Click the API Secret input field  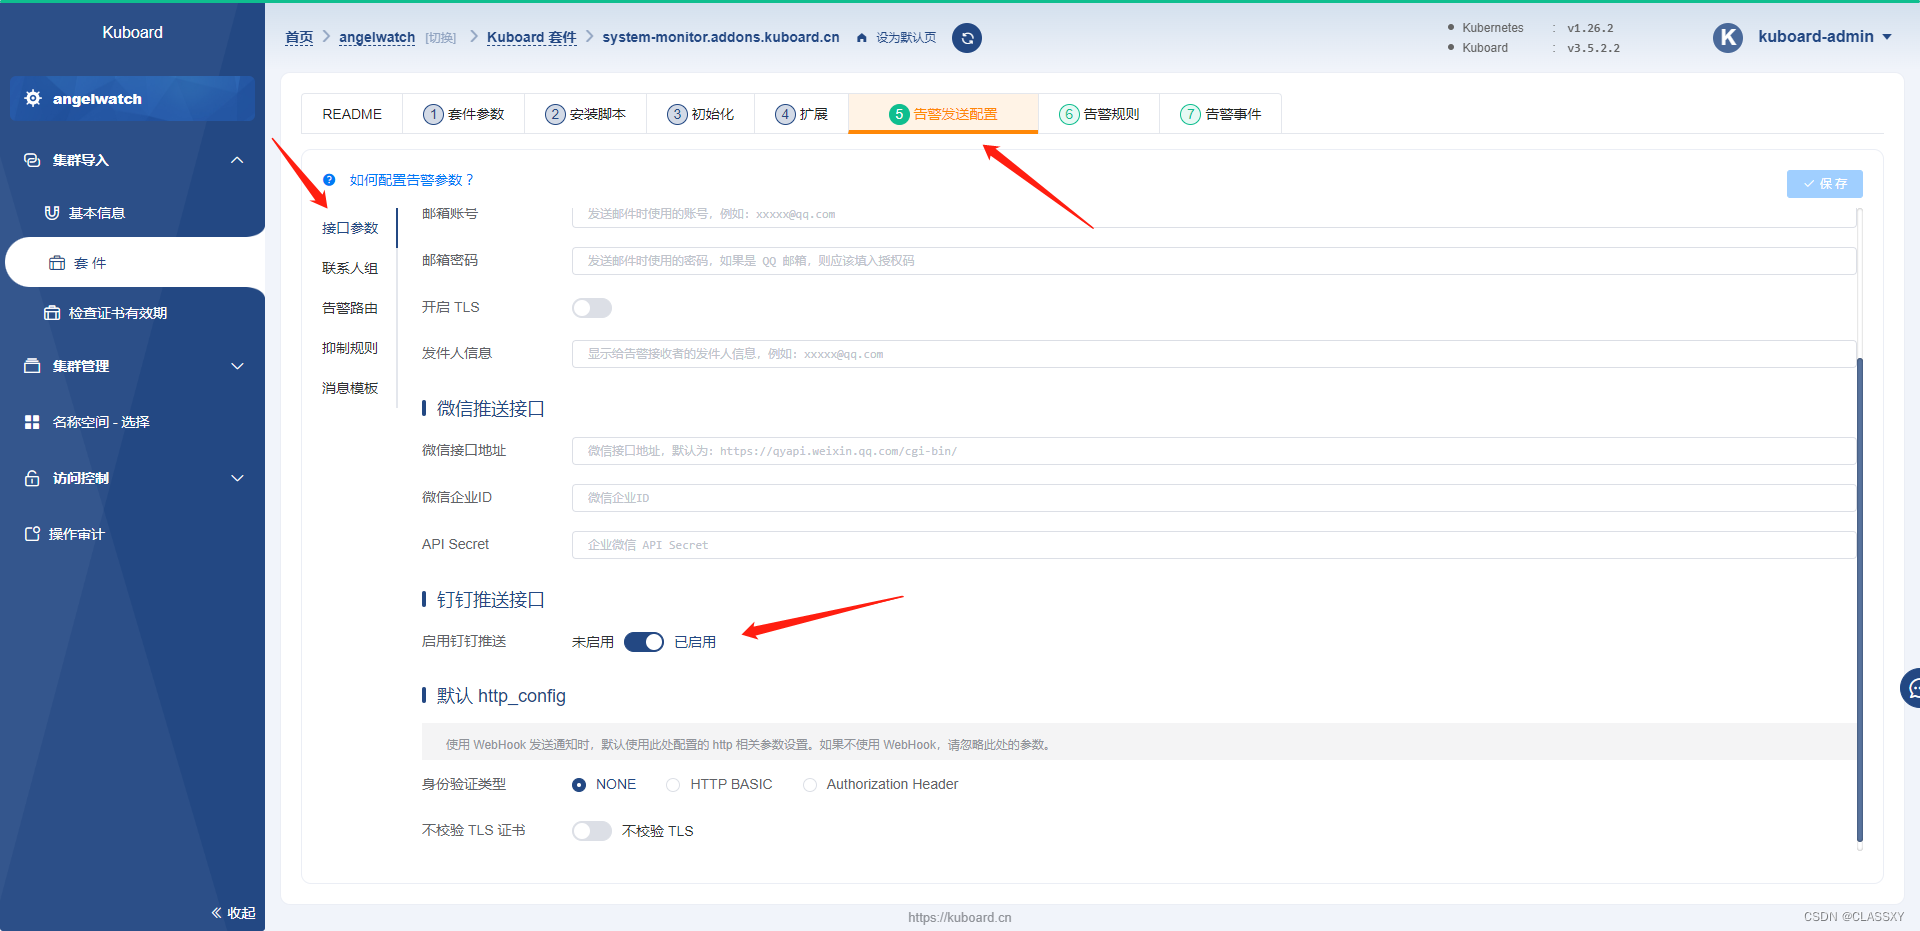click(1214, 545)
